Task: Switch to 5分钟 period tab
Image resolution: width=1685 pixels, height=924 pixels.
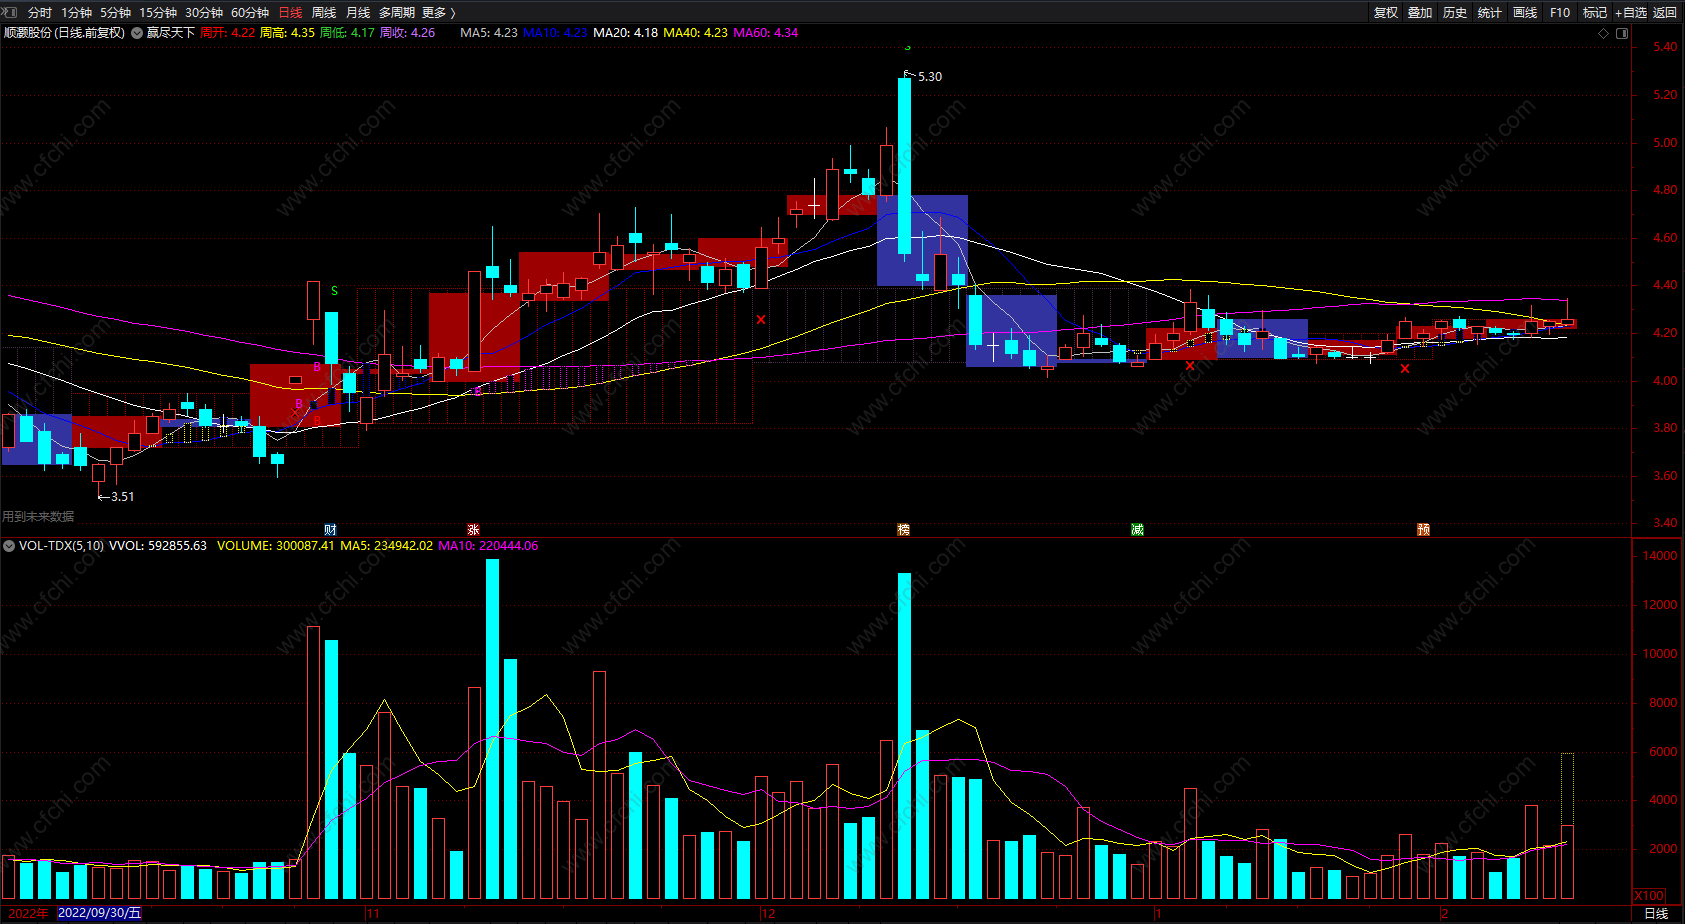Action: tap(115, 13)
